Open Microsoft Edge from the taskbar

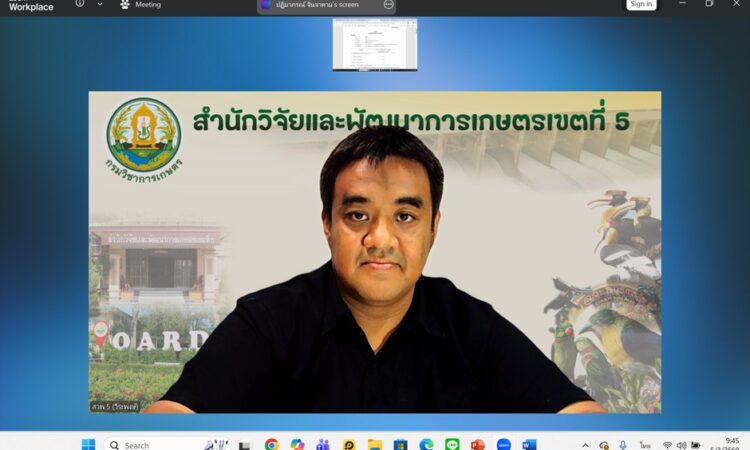[426, 444]
